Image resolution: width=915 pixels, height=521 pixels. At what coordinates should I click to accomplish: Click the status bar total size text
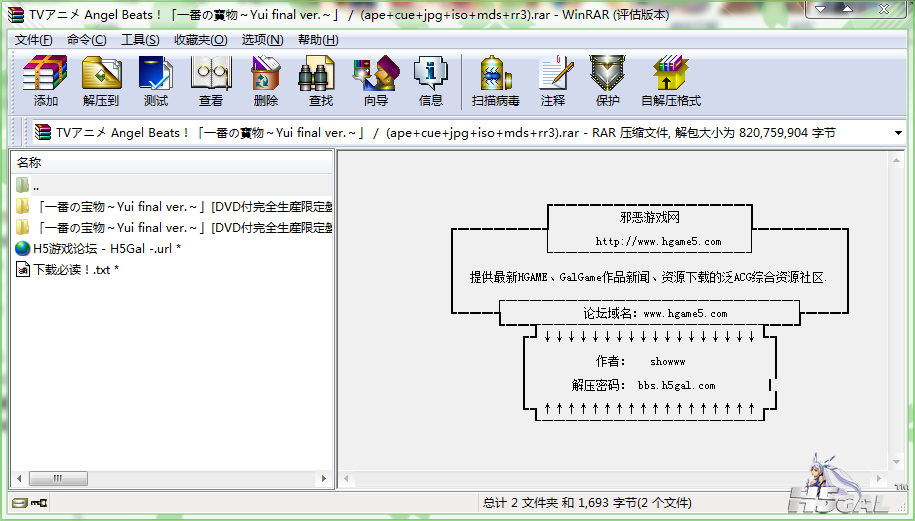point(587,502)
